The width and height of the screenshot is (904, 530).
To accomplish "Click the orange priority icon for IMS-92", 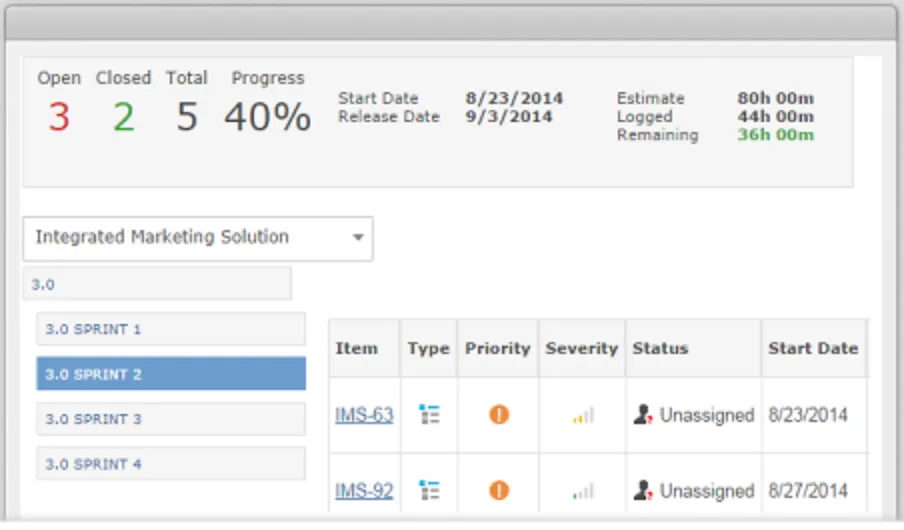I will tap(499, 491).
